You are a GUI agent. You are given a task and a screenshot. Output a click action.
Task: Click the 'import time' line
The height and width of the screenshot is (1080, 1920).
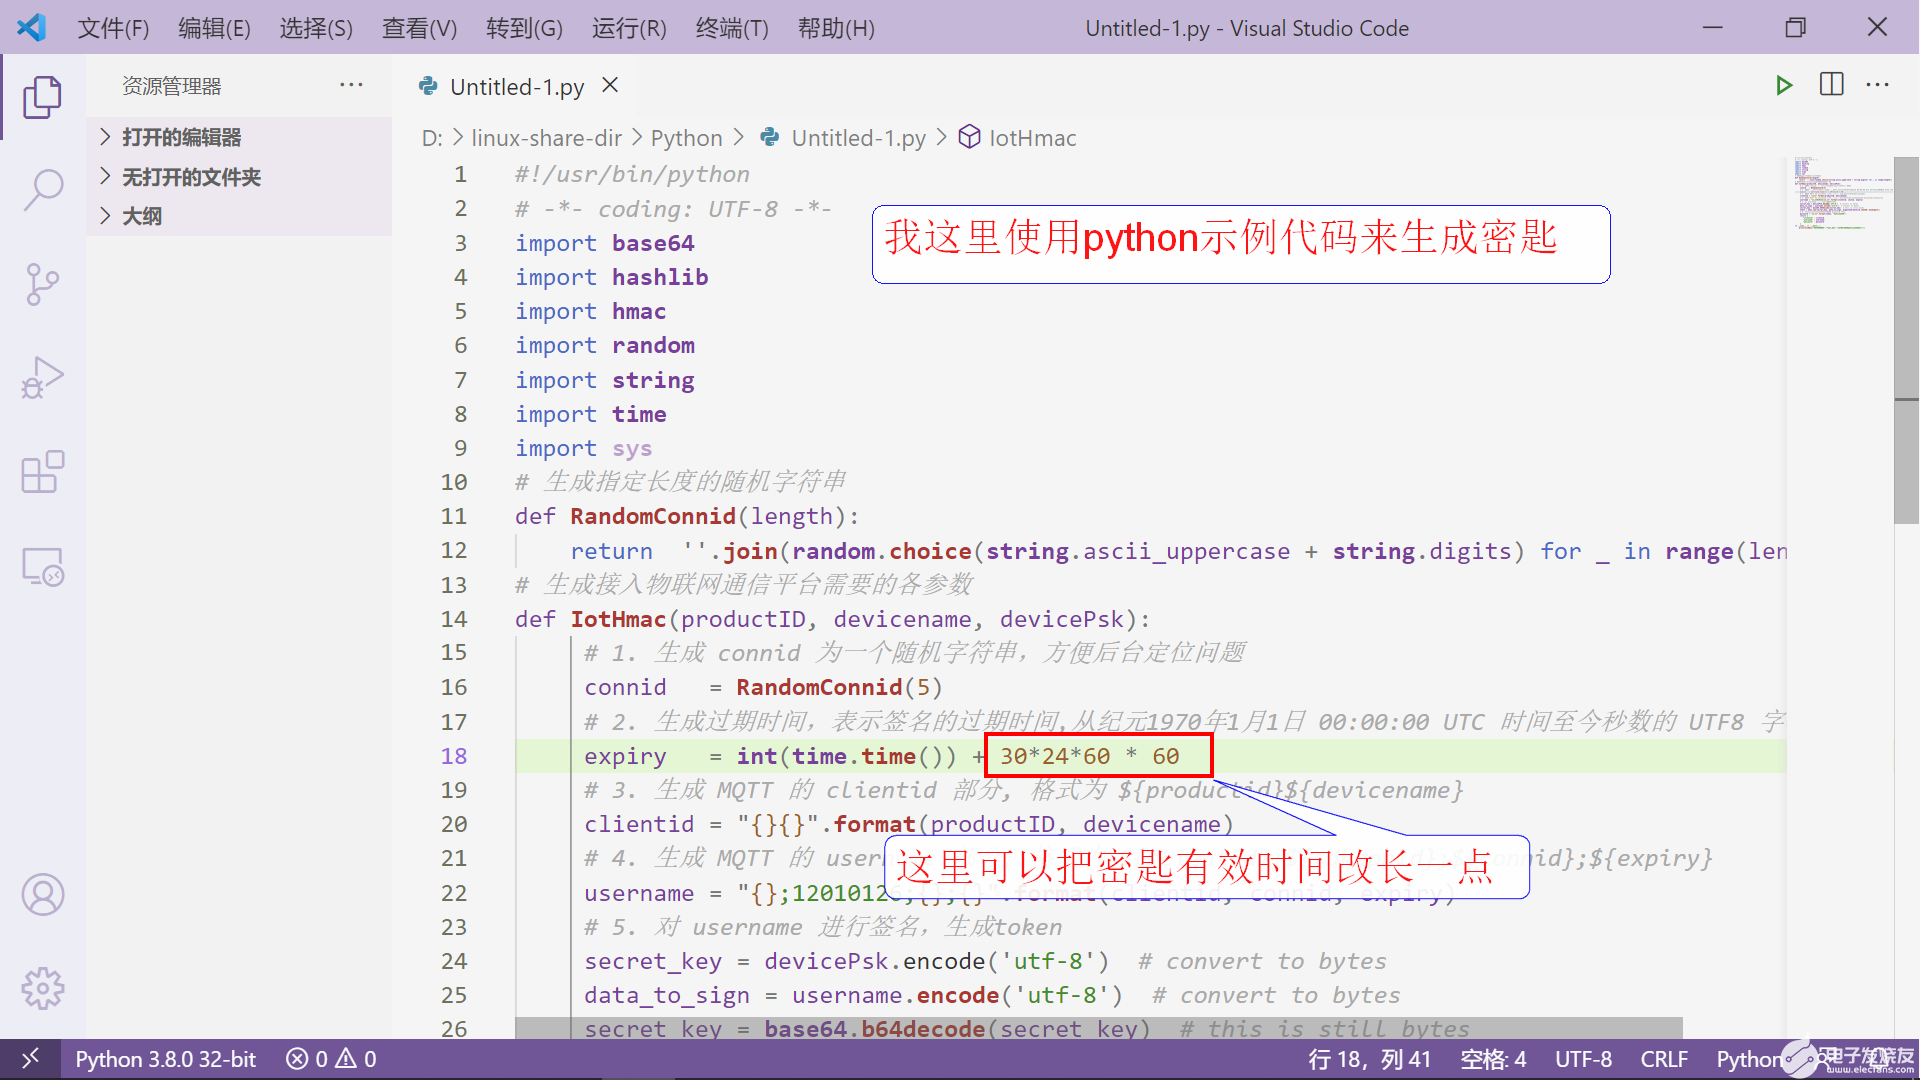coord(590,414)
